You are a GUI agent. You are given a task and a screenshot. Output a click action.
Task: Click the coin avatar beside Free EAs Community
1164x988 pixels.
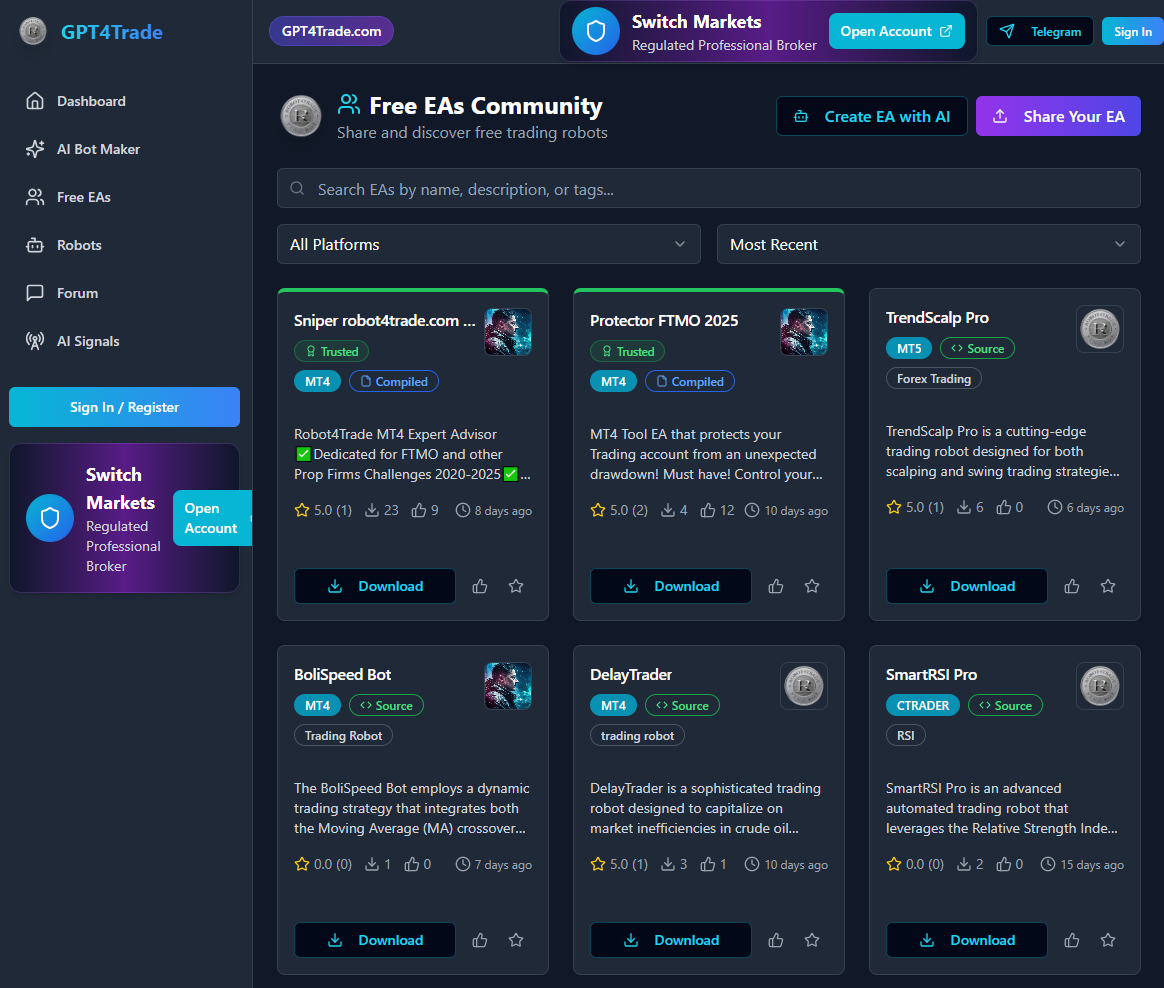(x=300, y=116)
